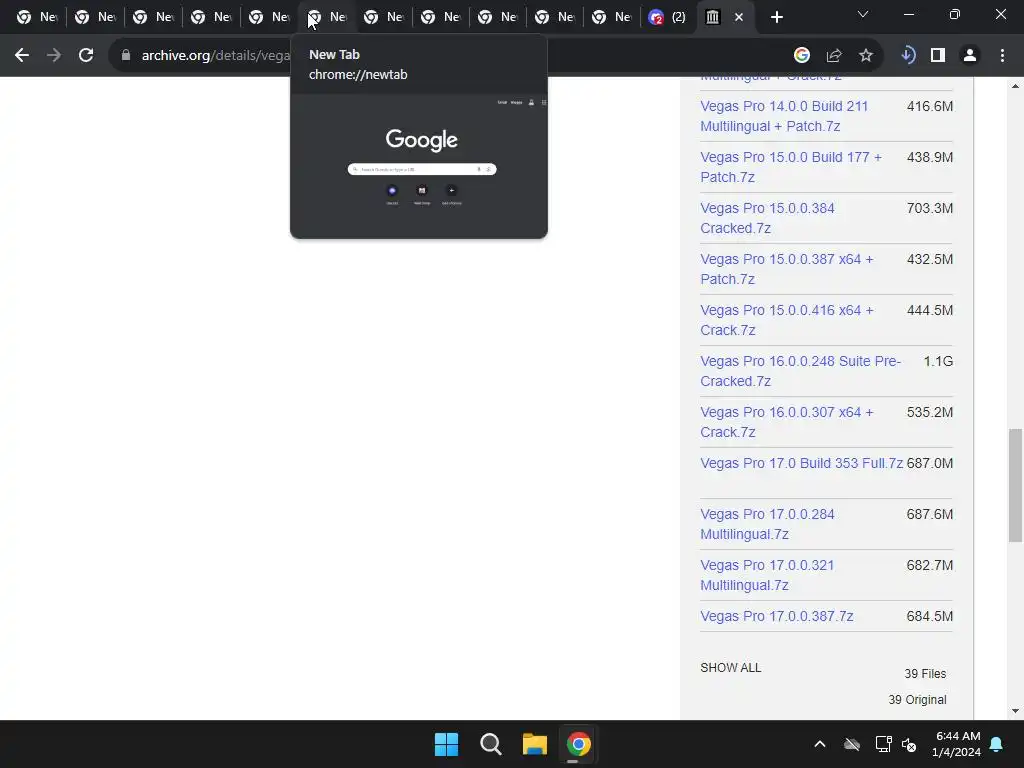The width and height of the screenshot is (1024, 768).
Task: Click the New Tab hover preview thumbnail
Action: click(419, 166)
